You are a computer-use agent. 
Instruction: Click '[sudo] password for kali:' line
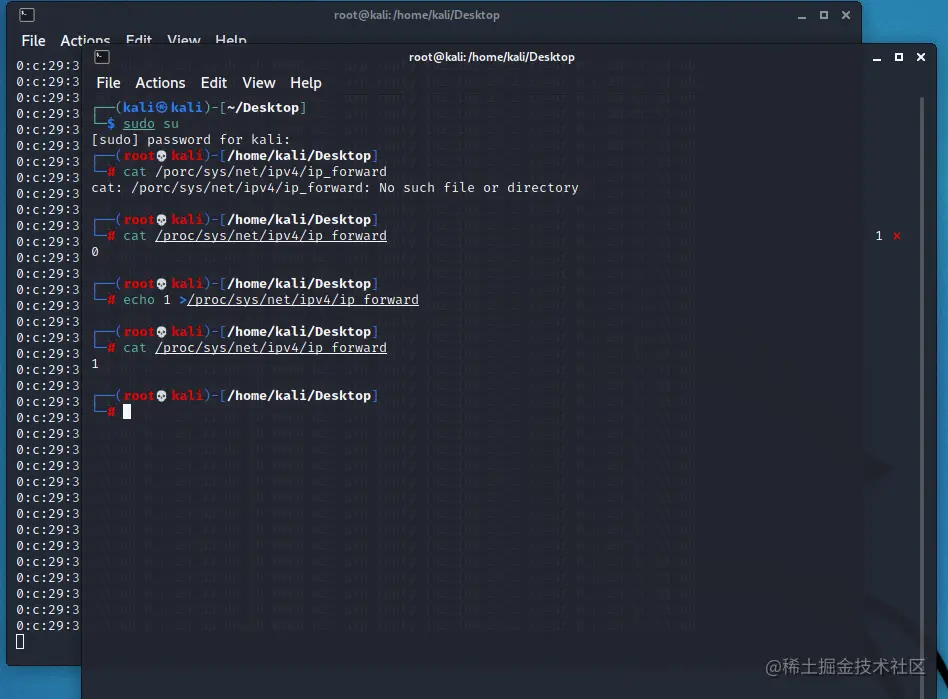(190, 140)
